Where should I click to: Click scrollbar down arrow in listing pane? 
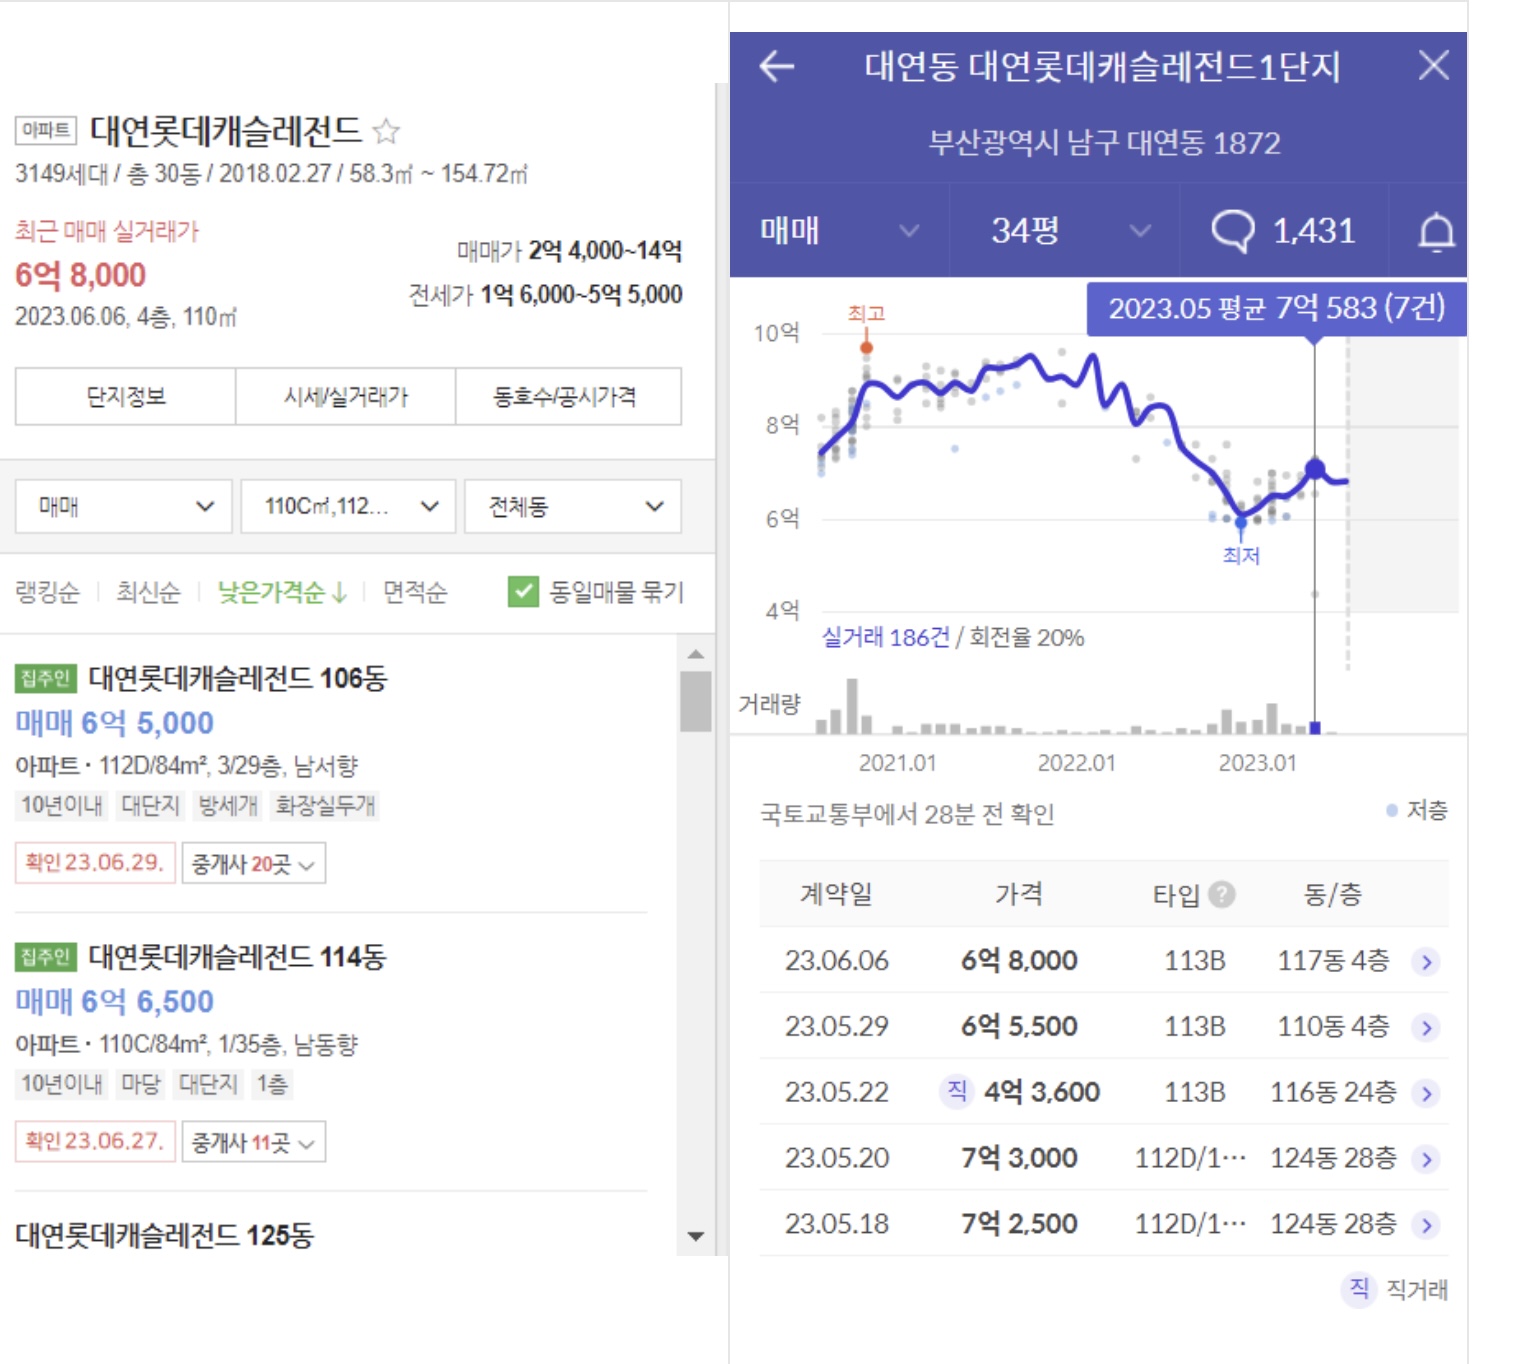click(x=696, y=1237)
